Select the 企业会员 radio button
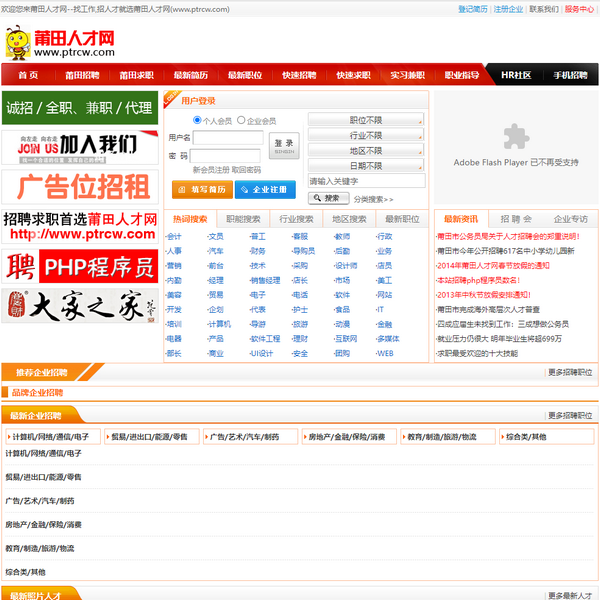The image size is (600, 600). 241,120
